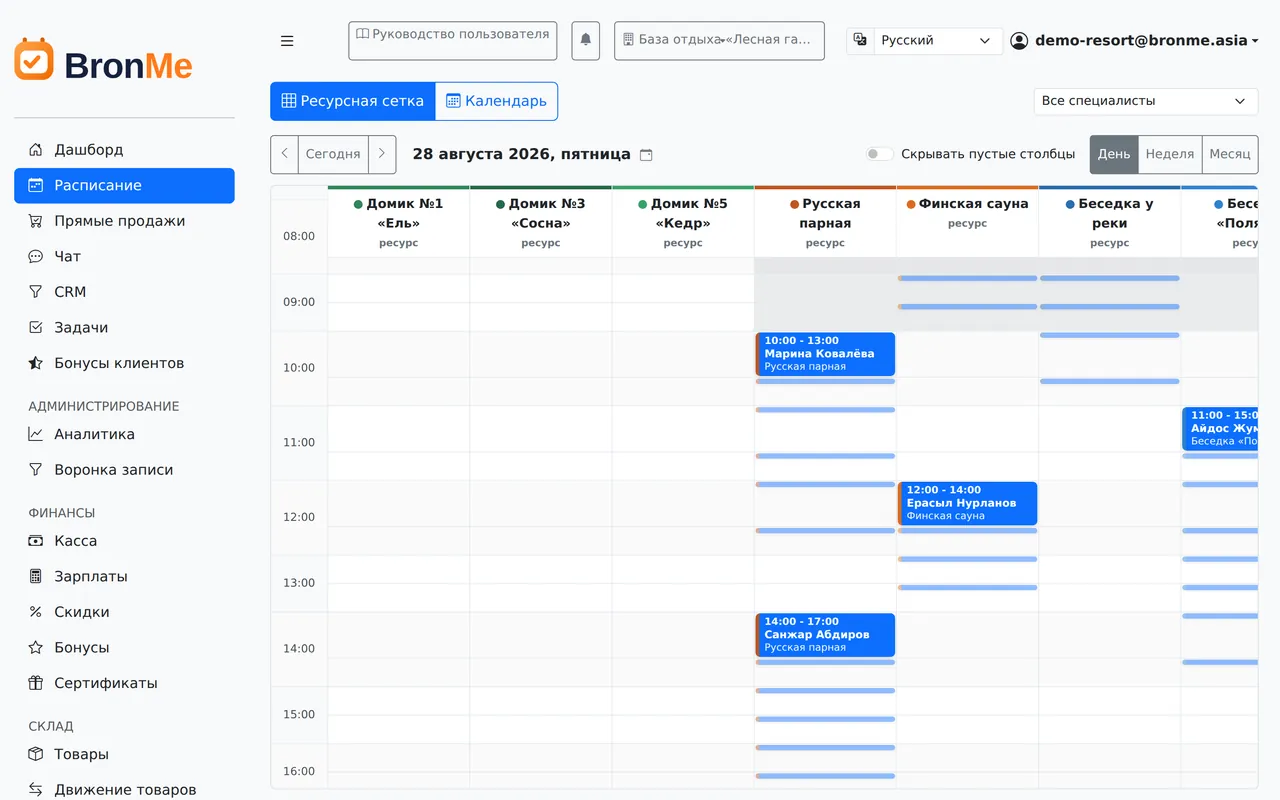The image size is (1280, 800).
Task: Open Бонусы клиентов in sidebar
Action: click(124, 363)
